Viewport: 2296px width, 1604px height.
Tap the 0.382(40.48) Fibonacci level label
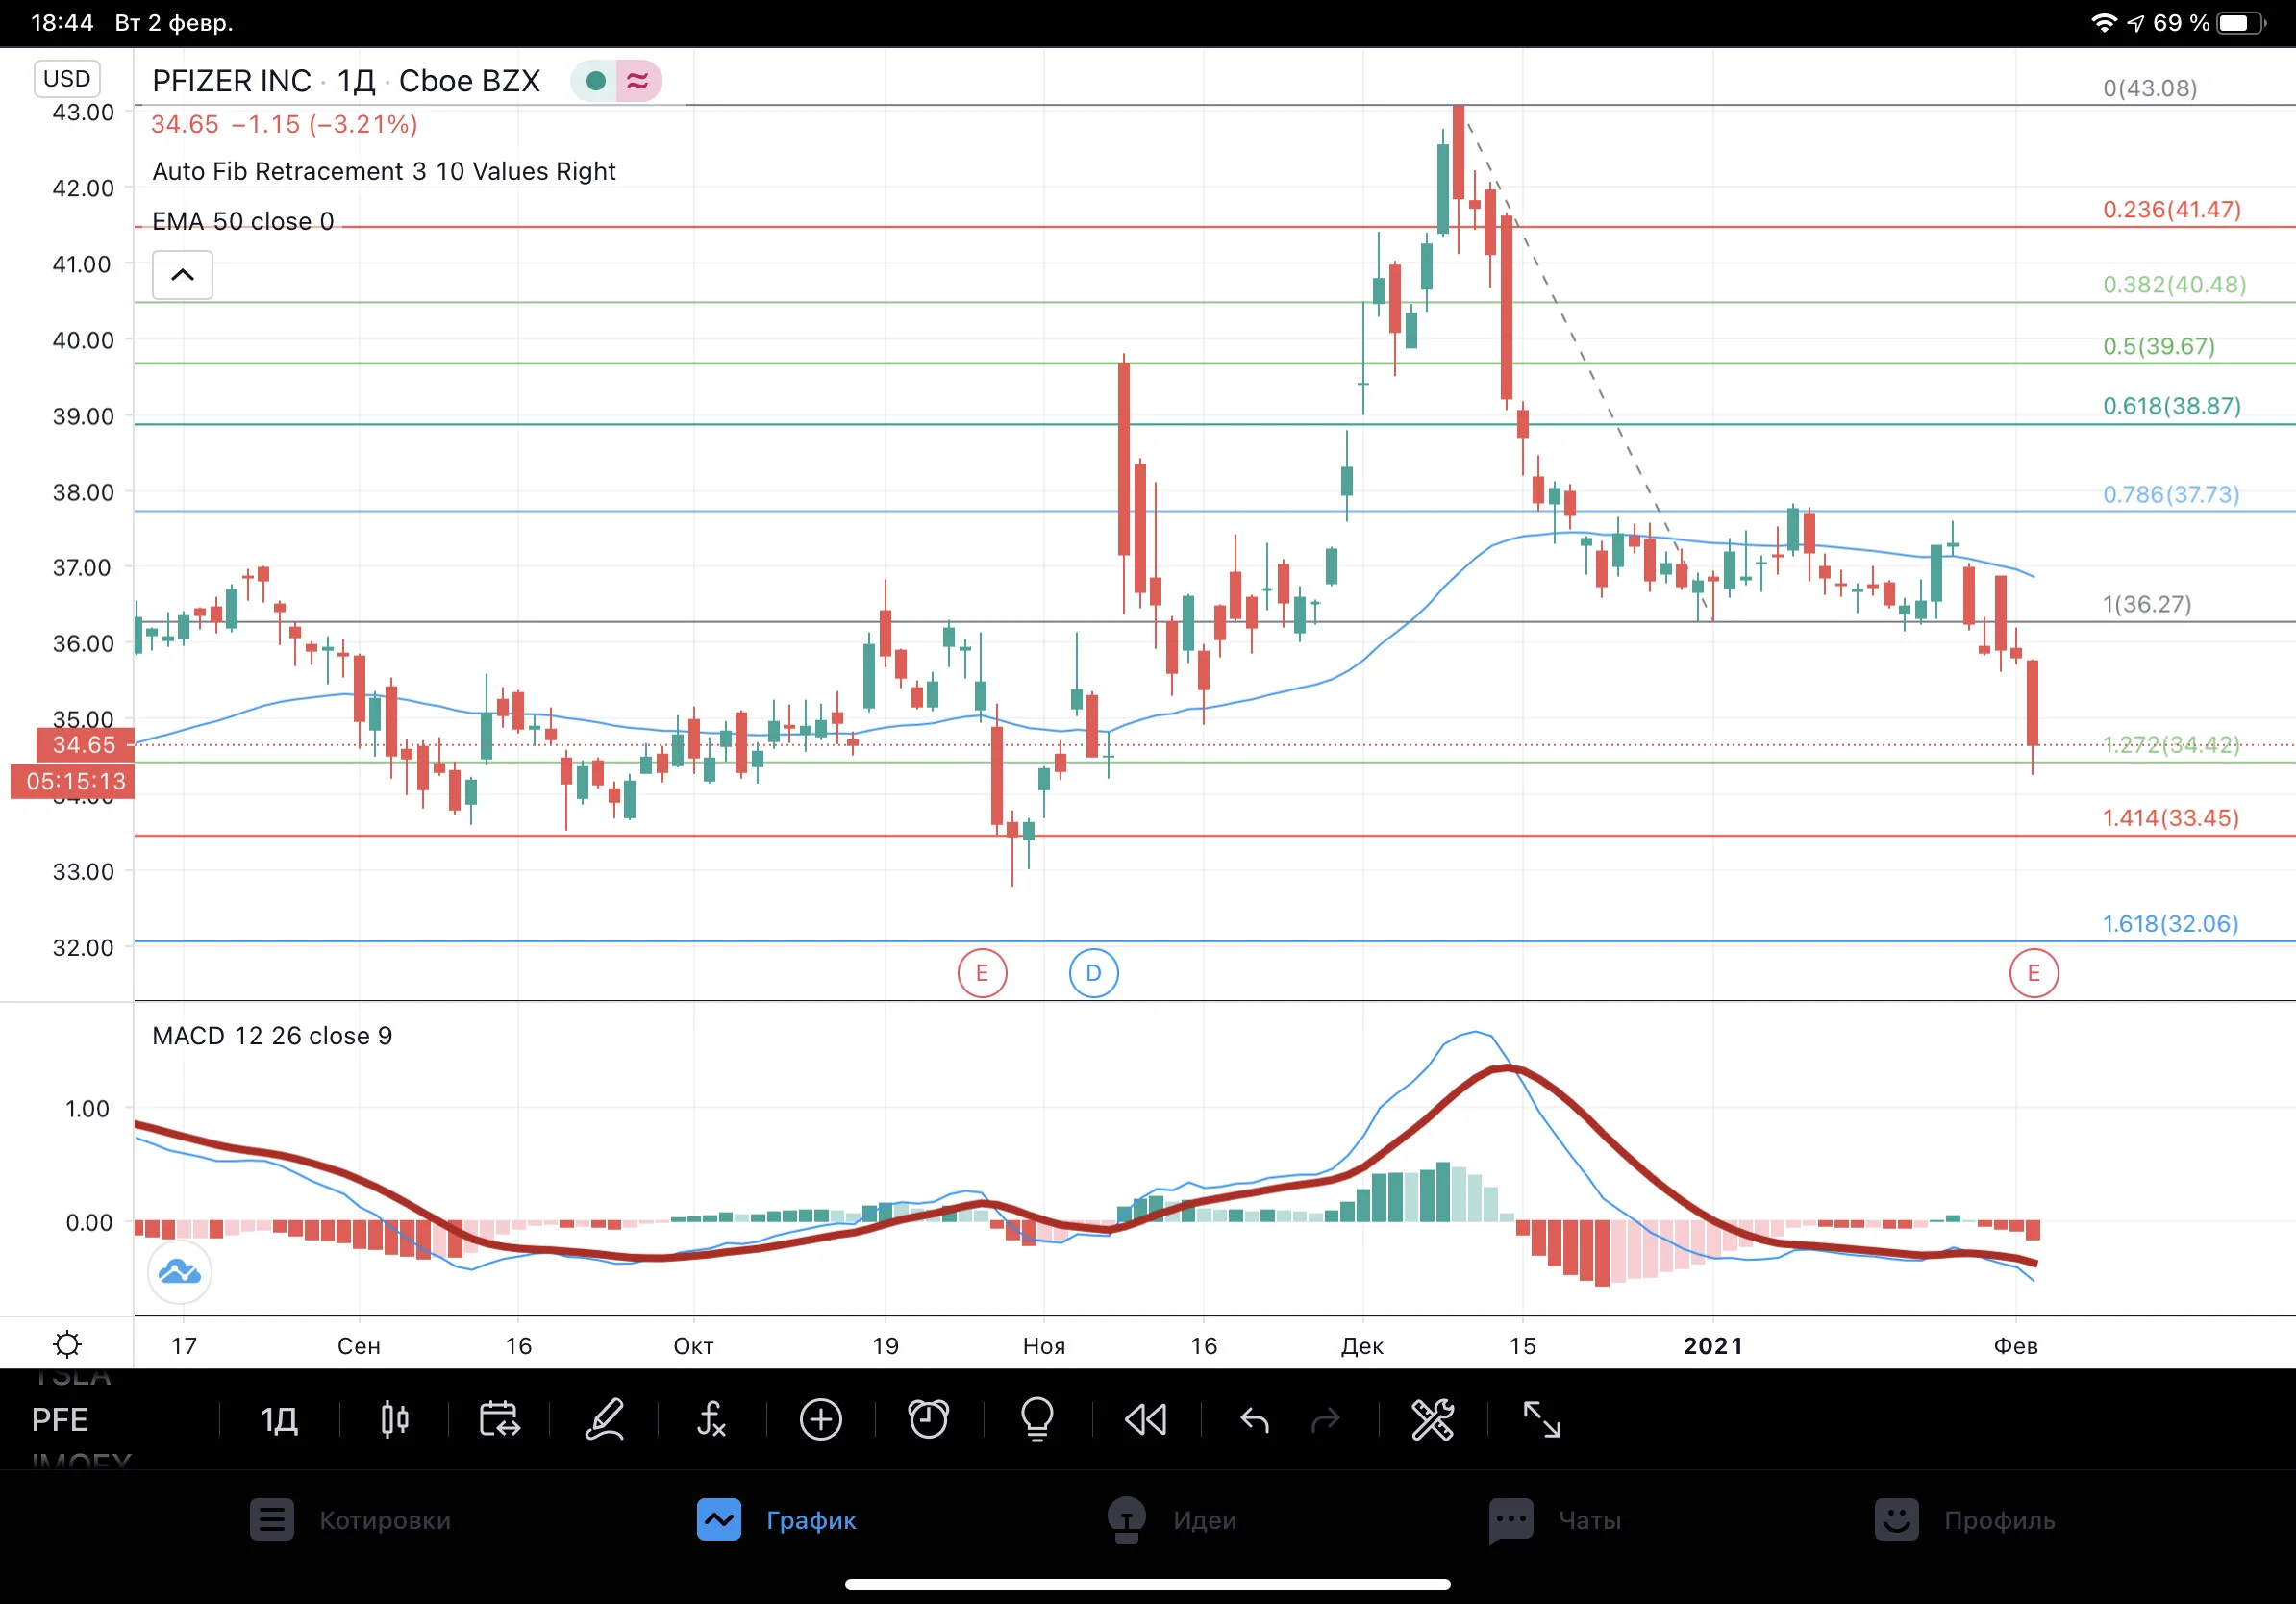point(2174,285)
